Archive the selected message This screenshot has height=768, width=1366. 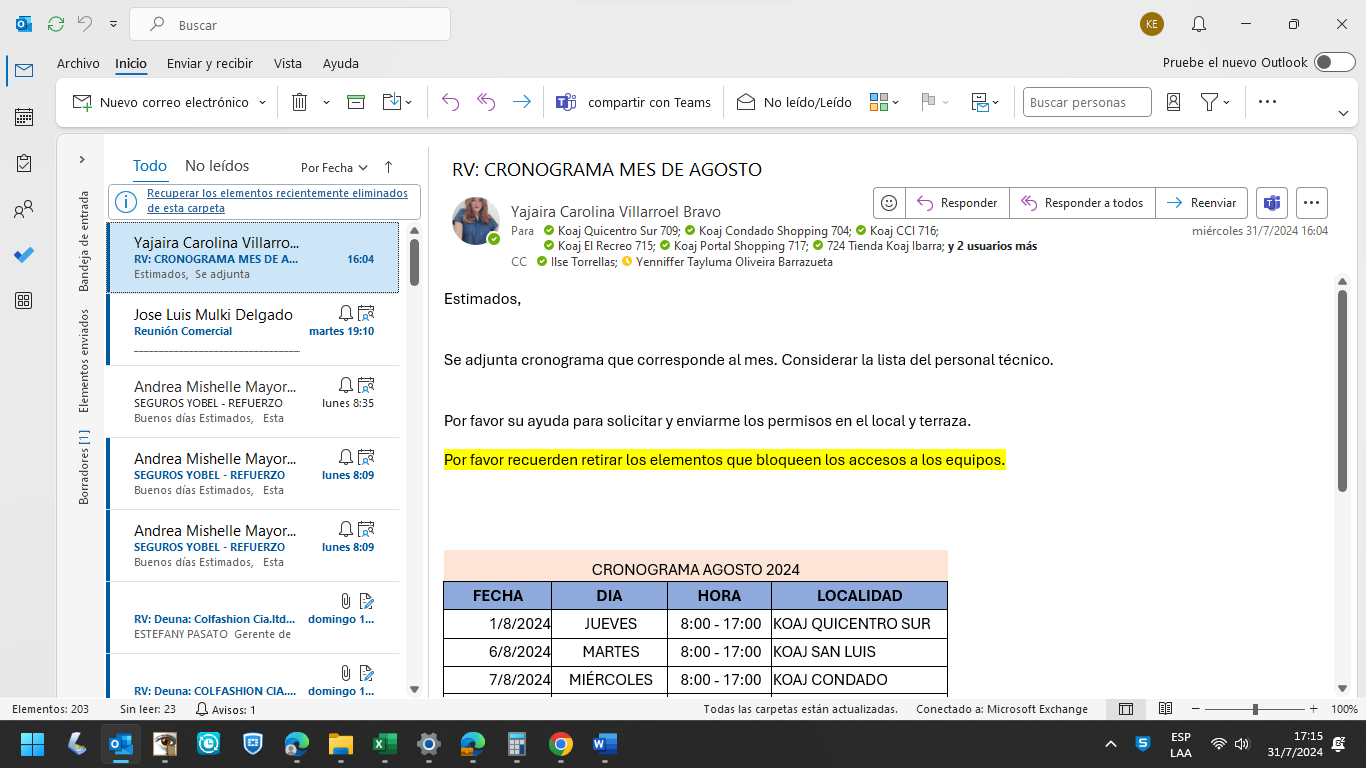tap(356, 102)
